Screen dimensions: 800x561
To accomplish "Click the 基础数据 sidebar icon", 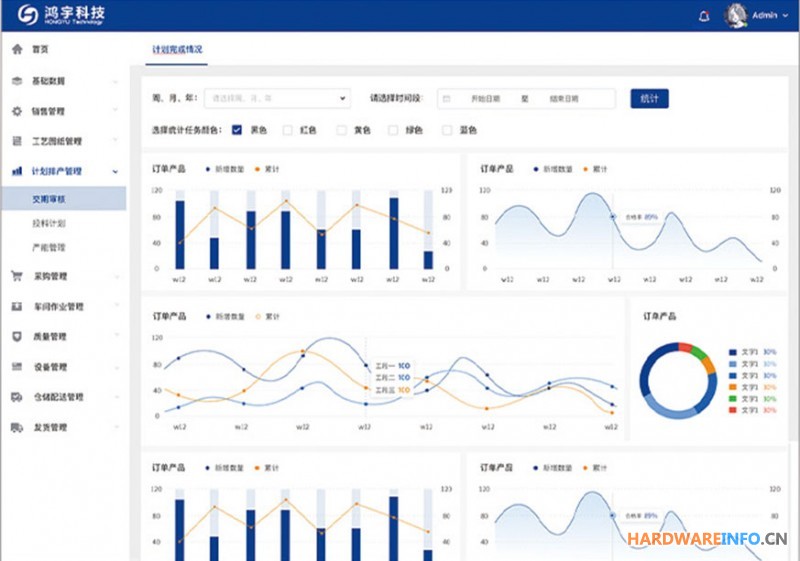I will [17, 81].
